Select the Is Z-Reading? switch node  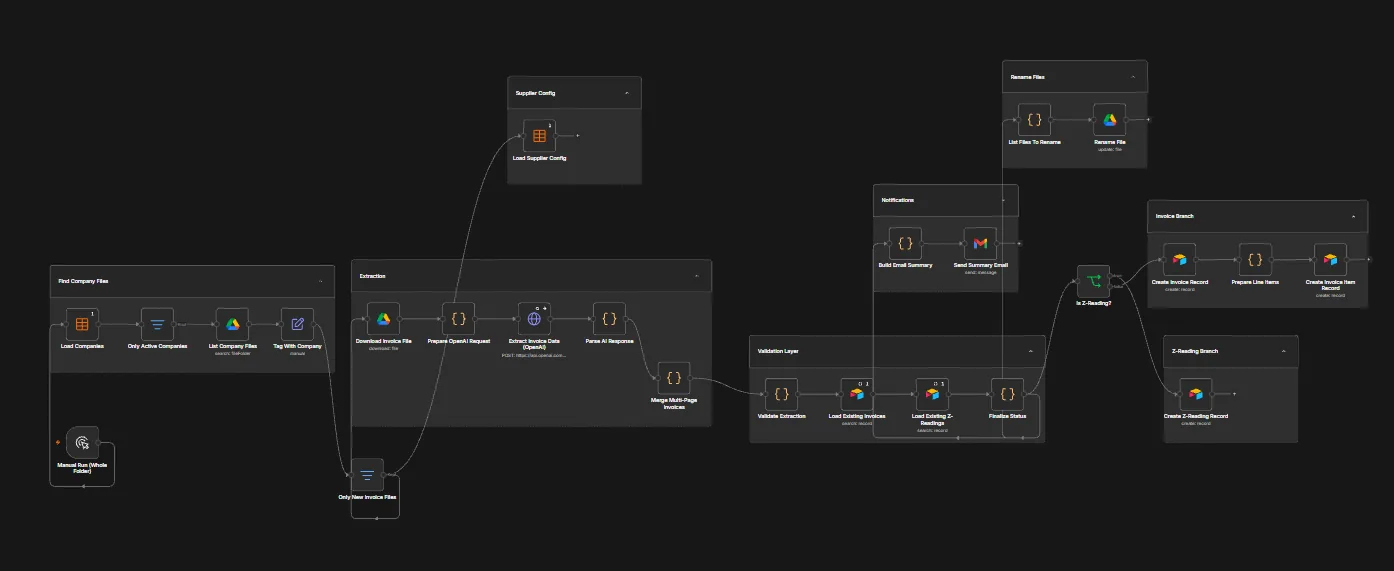coord(1093,281)
